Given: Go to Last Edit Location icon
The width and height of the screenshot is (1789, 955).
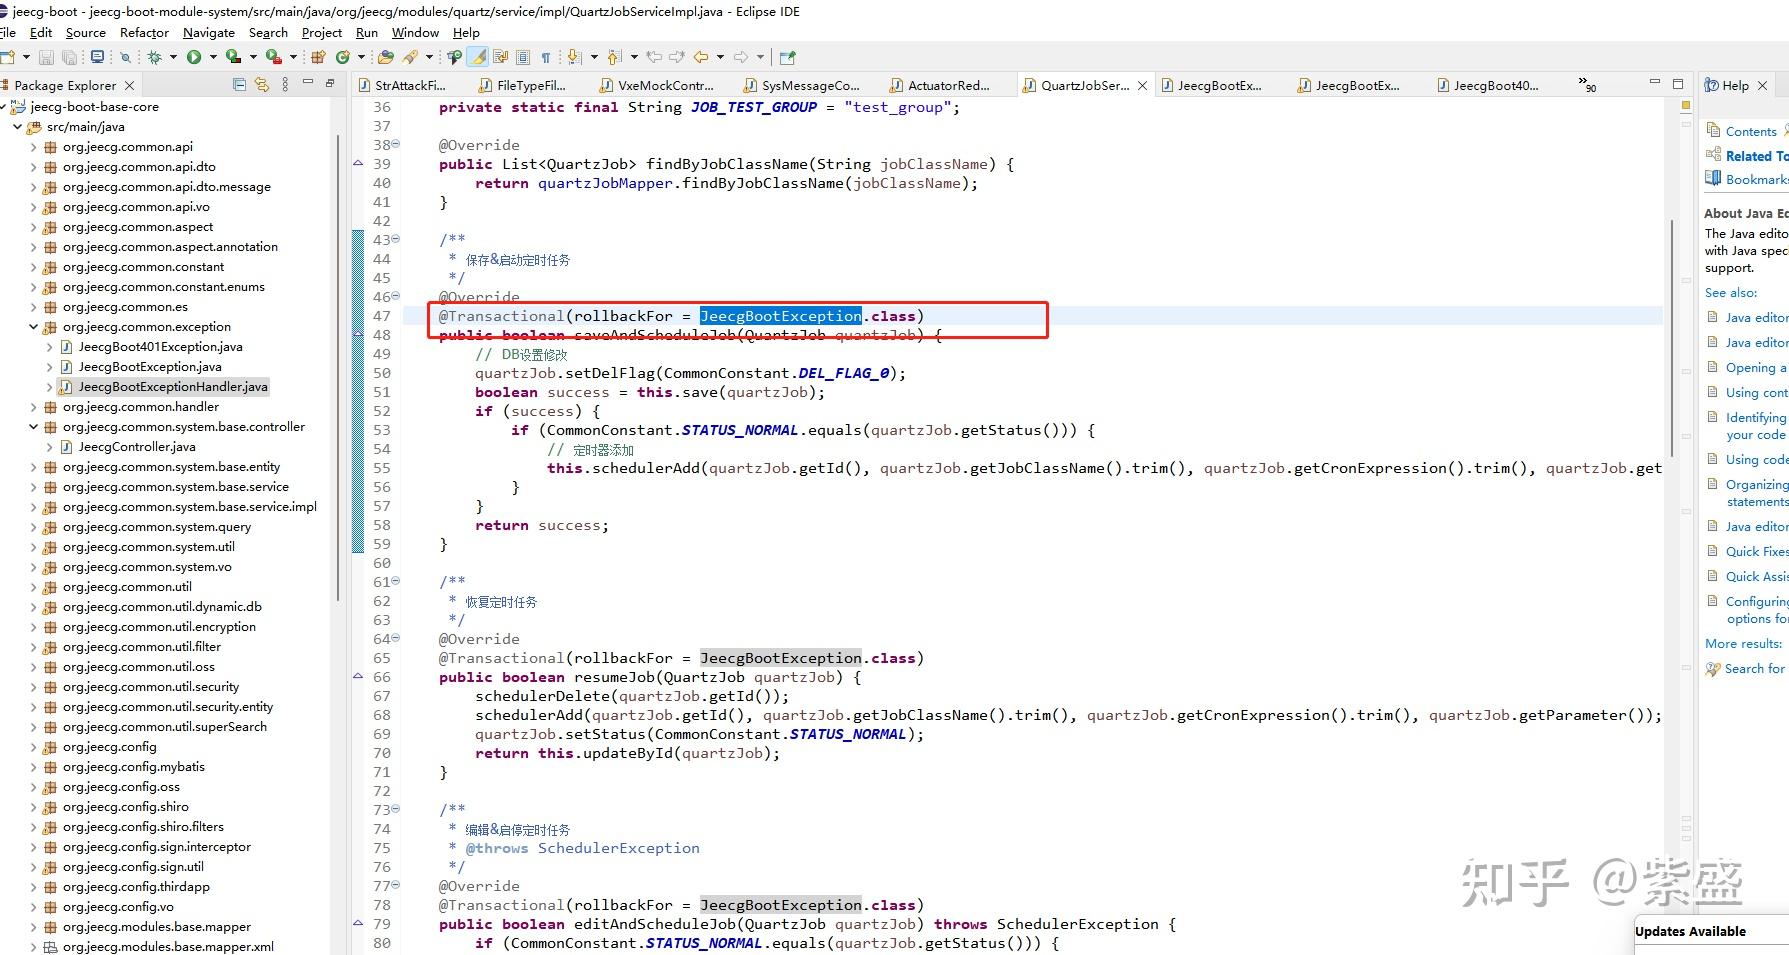Looking at the screenshot, I should pyautogui.click(x=654, y=57).
